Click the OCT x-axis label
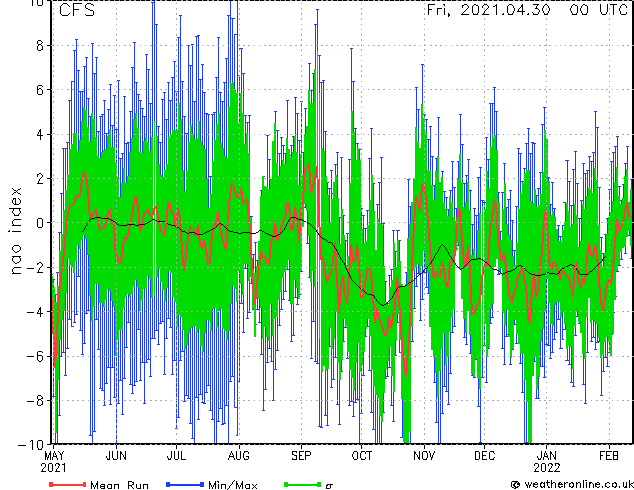The height and width of the screenshot is (490, 634). coord(361,456)
